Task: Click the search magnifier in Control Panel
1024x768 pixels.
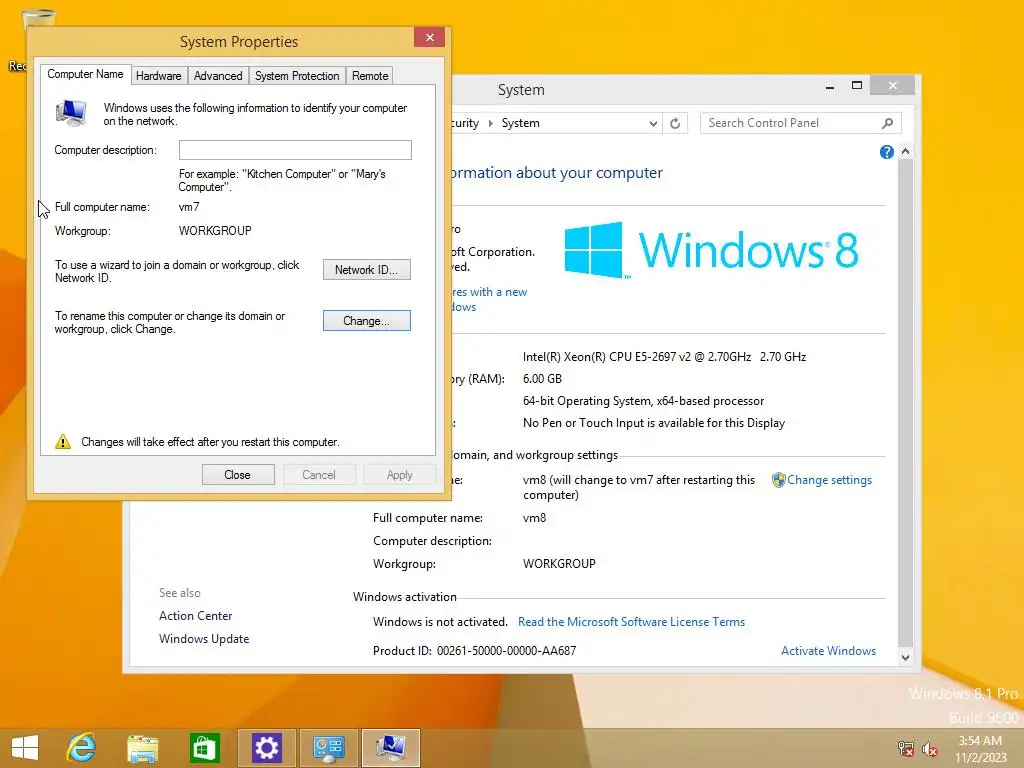Action: 888,123
